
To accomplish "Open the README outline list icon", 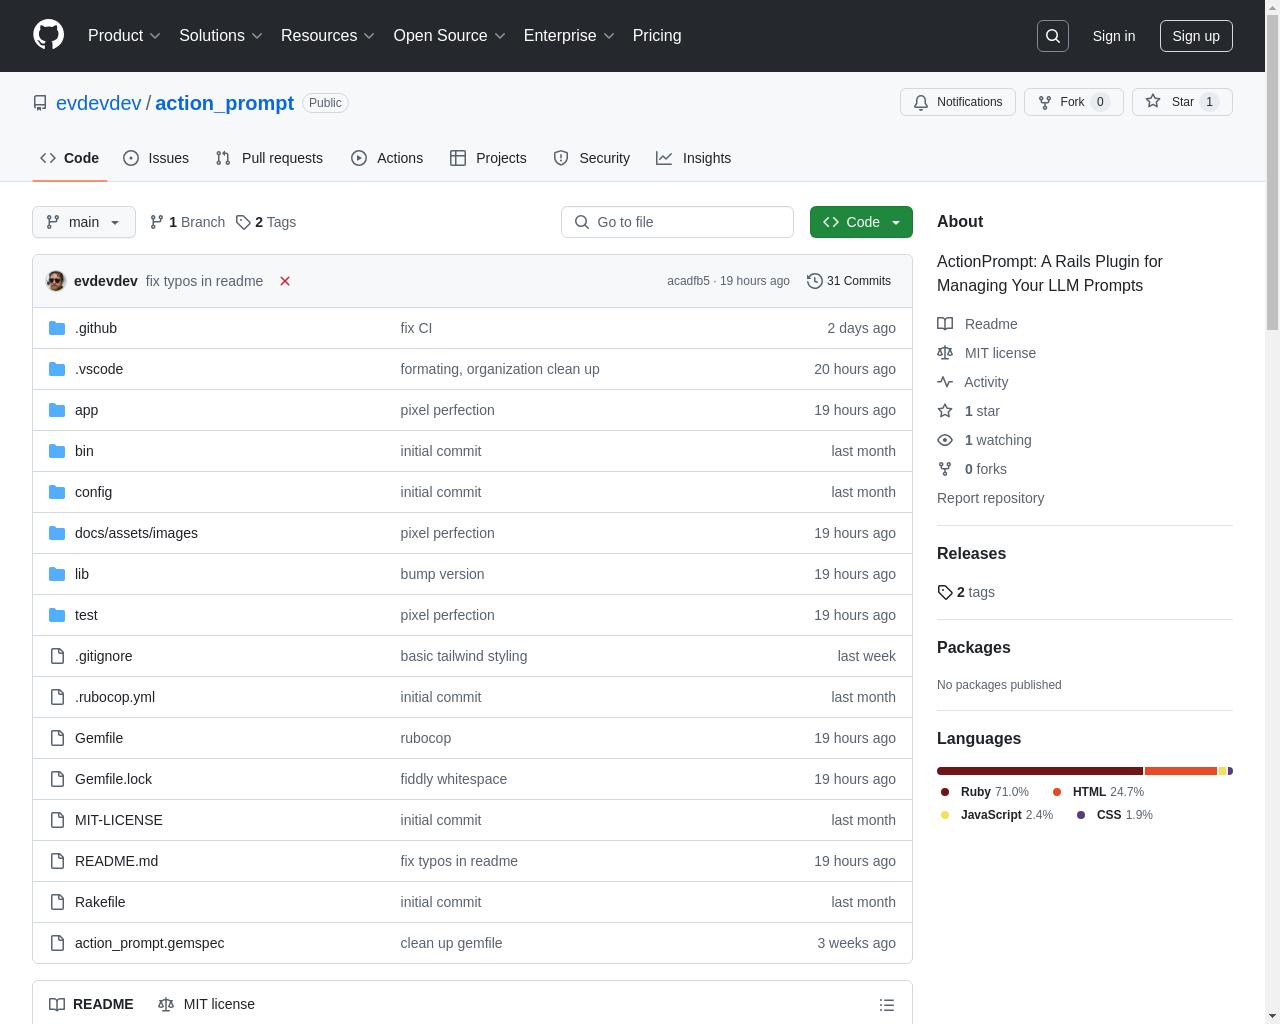I will 887,1005.
